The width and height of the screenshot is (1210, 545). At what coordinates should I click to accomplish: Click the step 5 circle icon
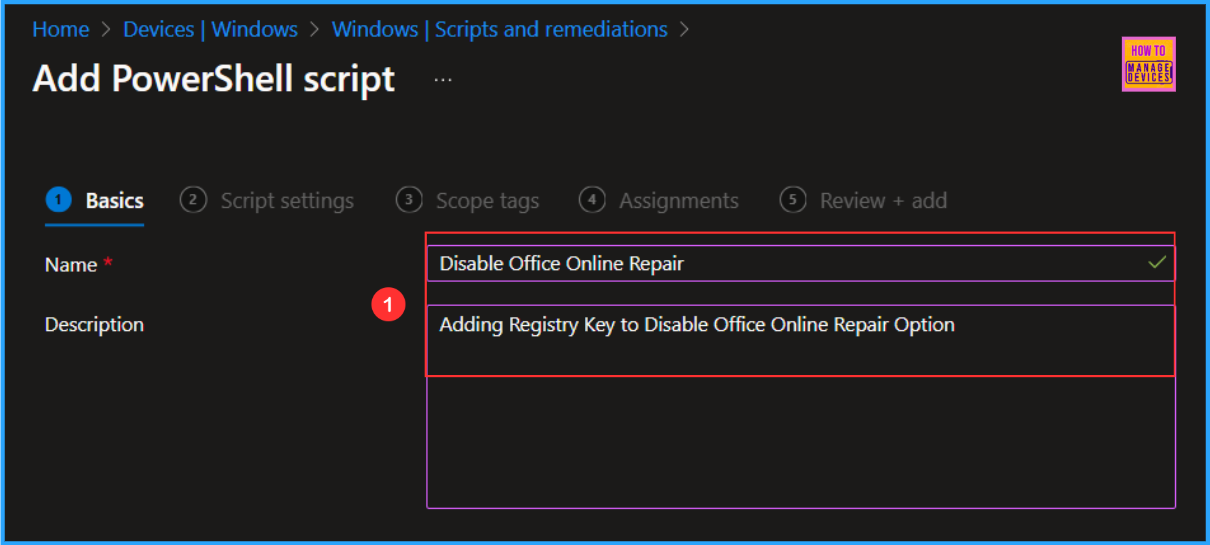[793, 200]
